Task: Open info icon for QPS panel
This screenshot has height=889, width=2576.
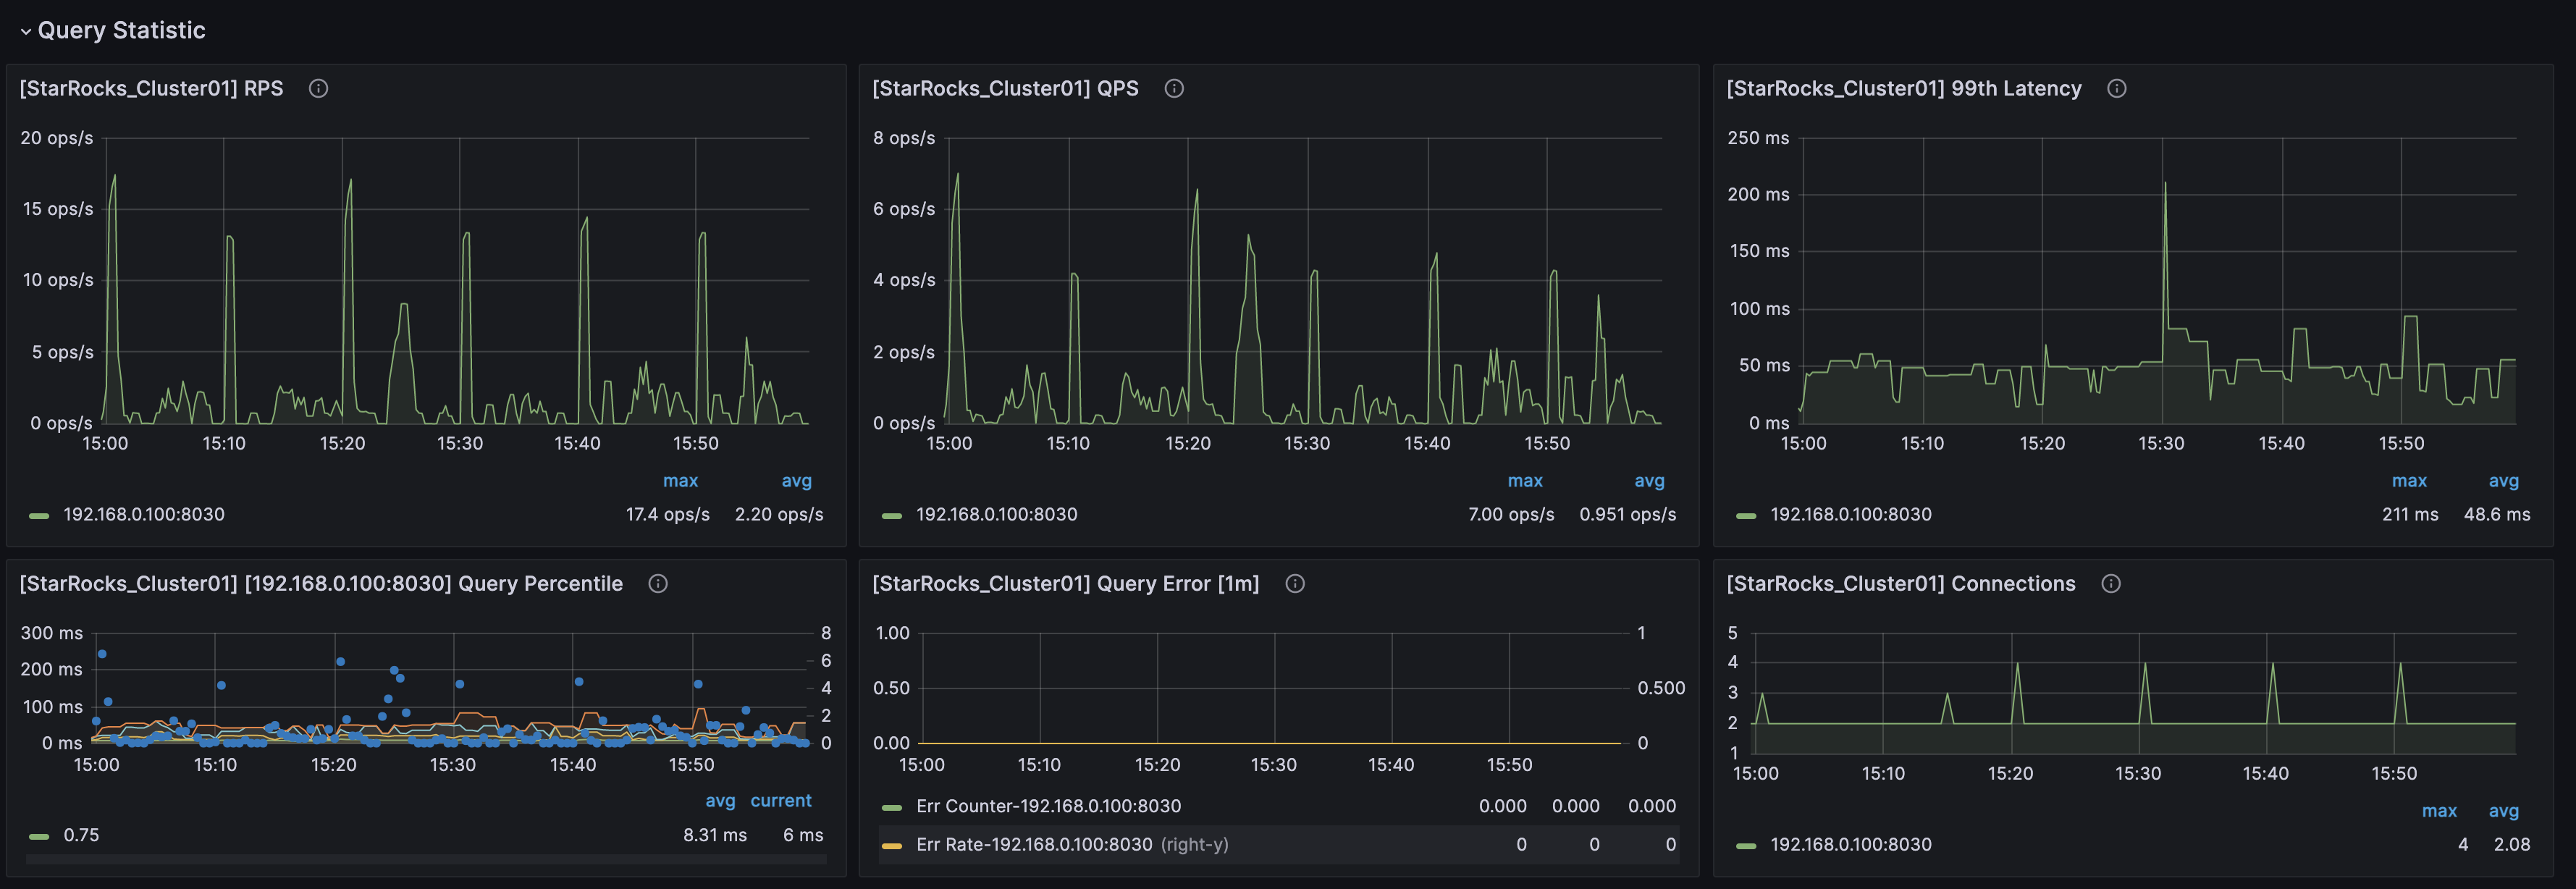Action: click(x=1174, y=89)
